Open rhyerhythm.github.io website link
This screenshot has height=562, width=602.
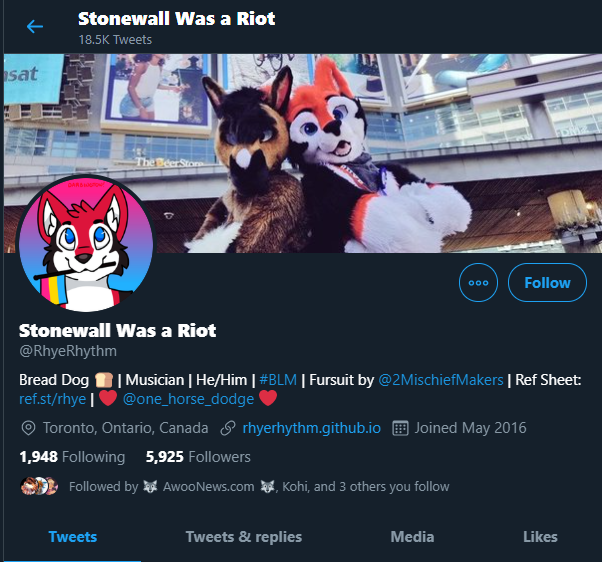pos(311,428)
